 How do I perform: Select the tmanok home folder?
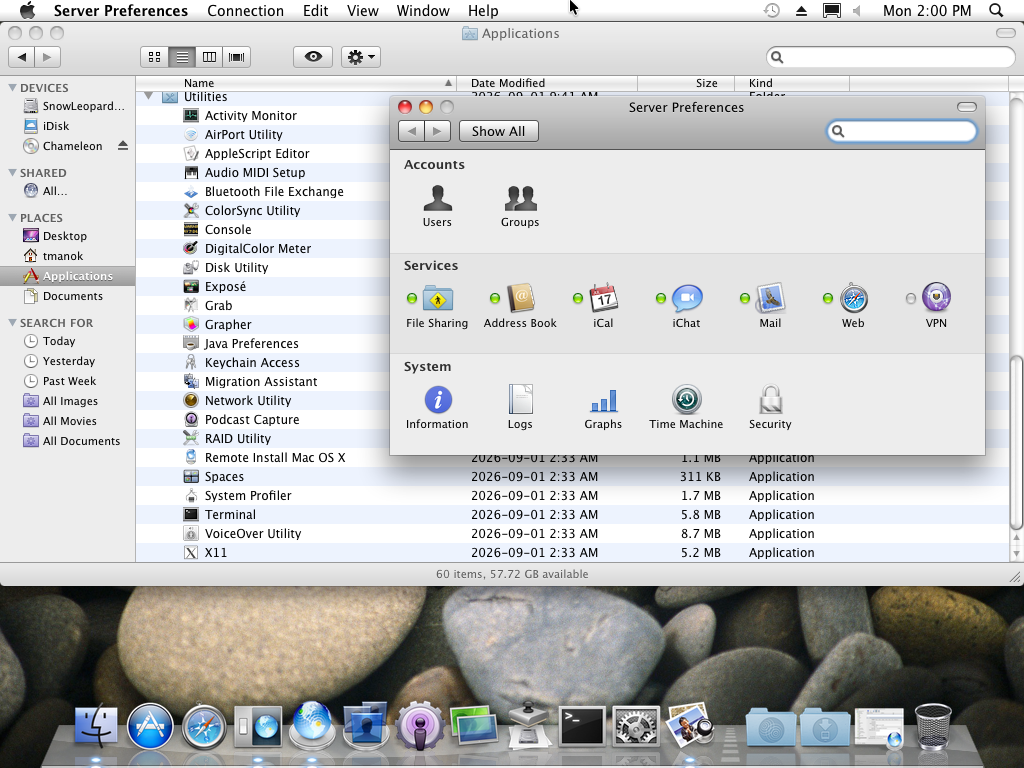coord(68,256)
